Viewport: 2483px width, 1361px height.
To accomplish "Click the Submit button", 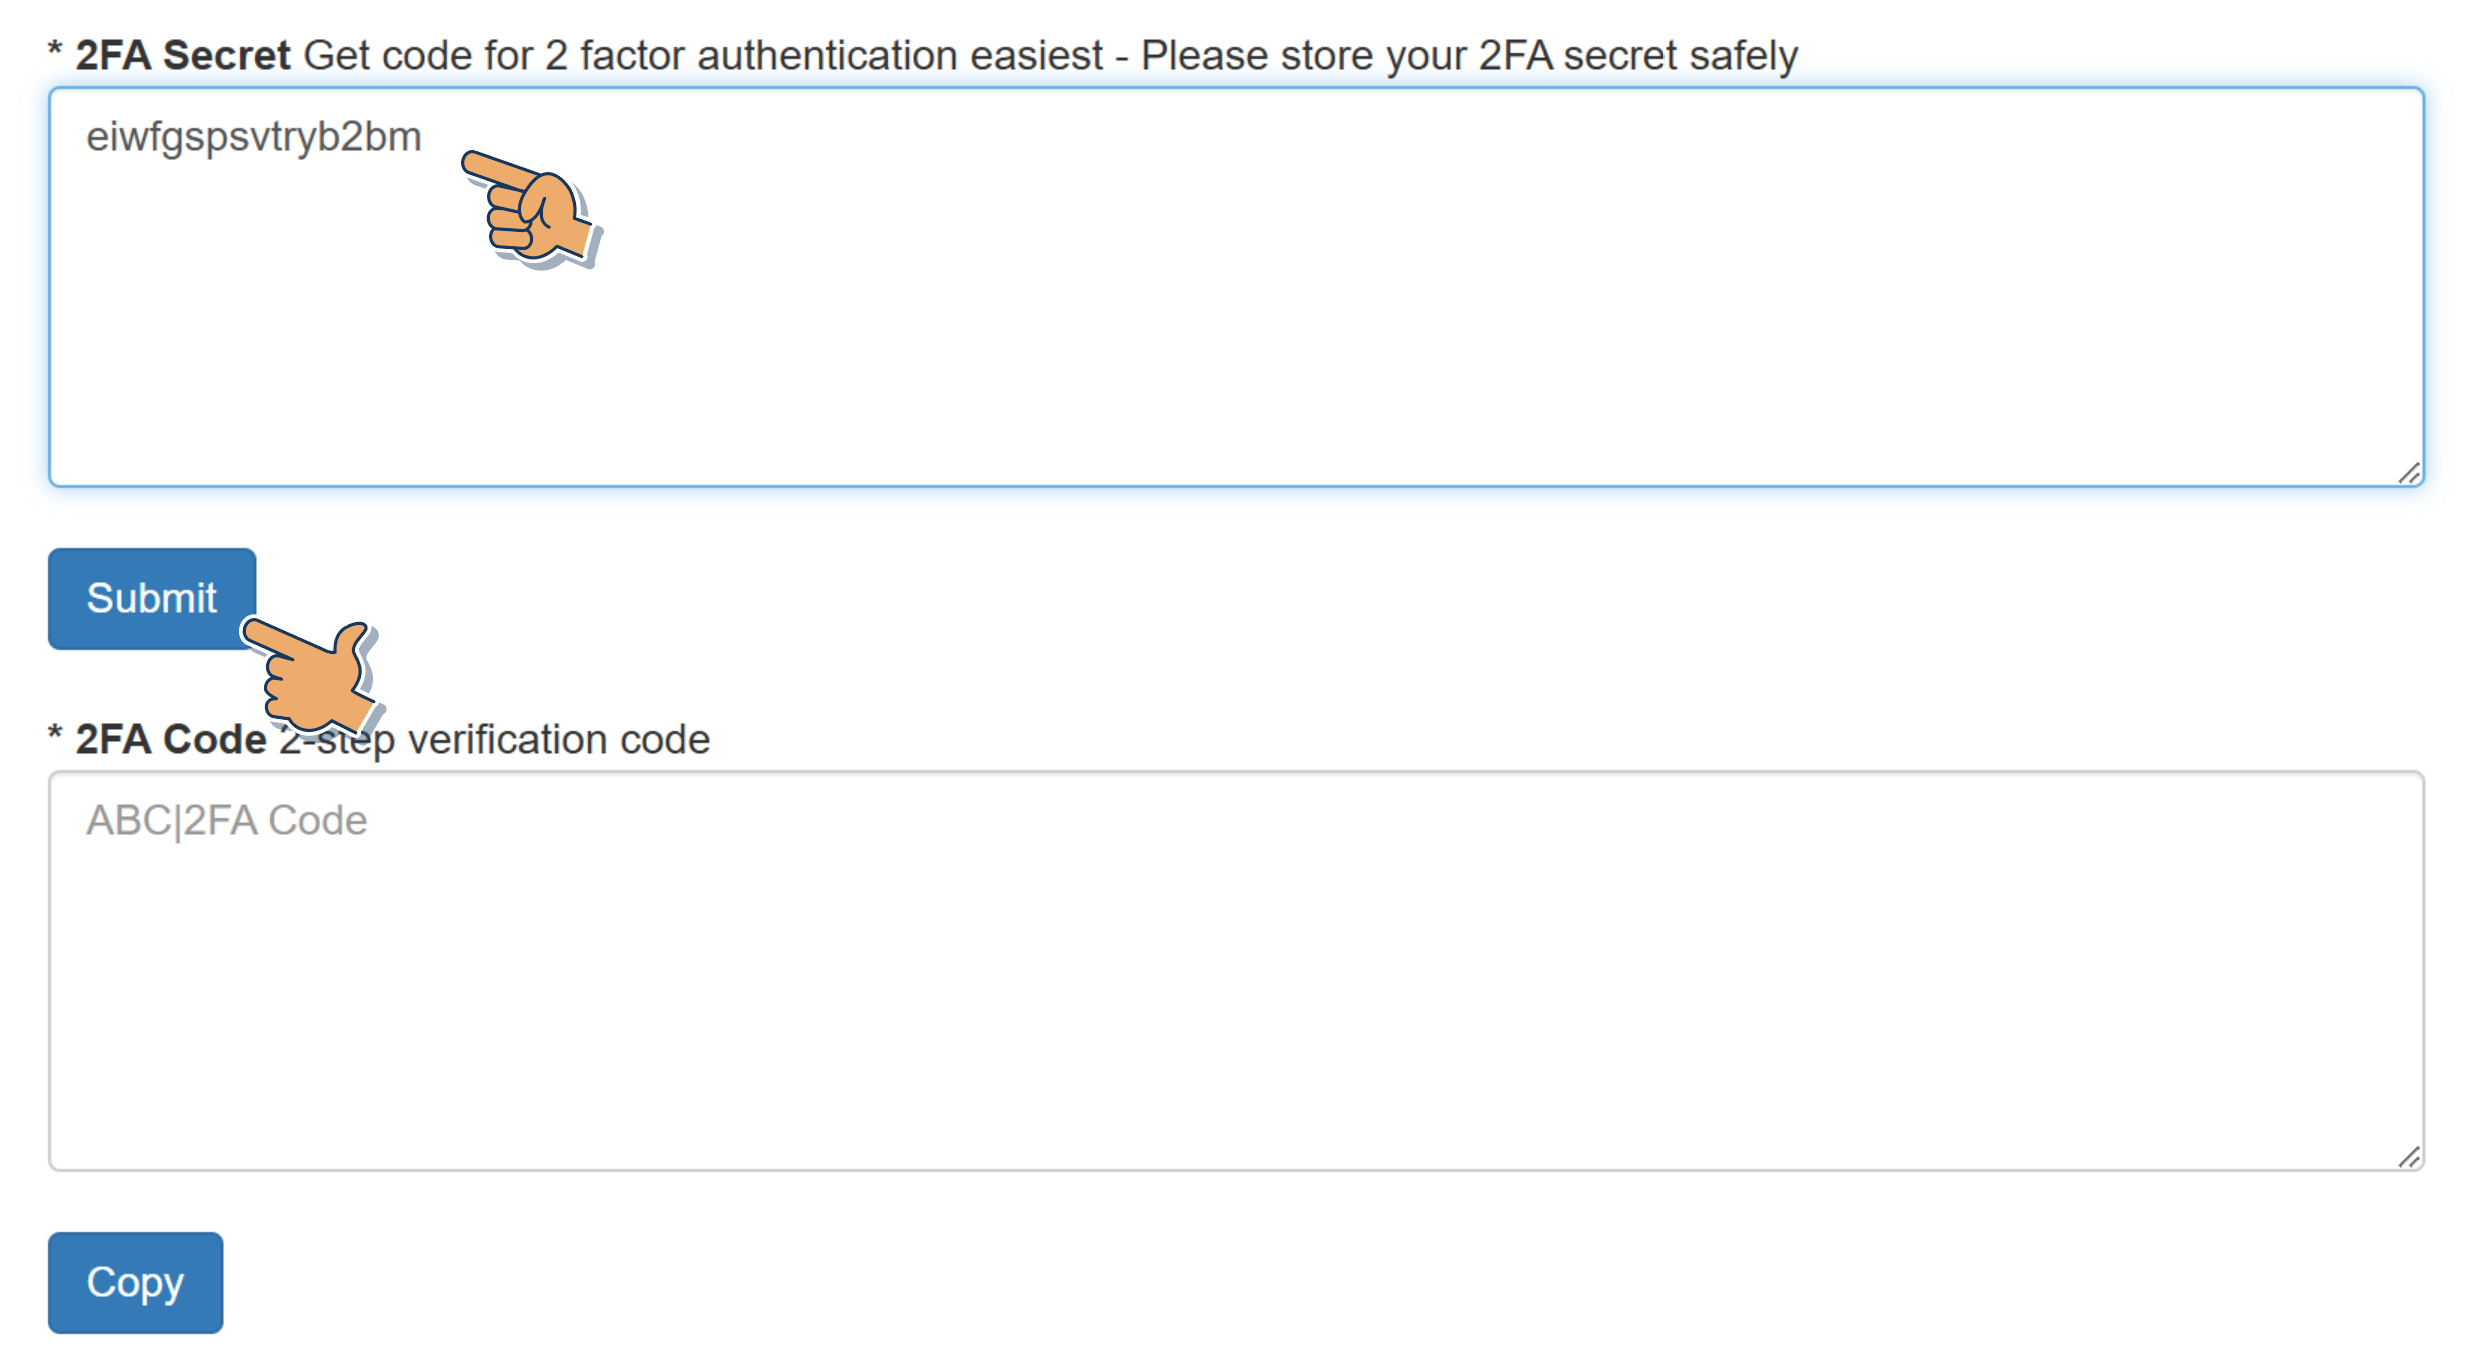I will click(x=151, y=598).
